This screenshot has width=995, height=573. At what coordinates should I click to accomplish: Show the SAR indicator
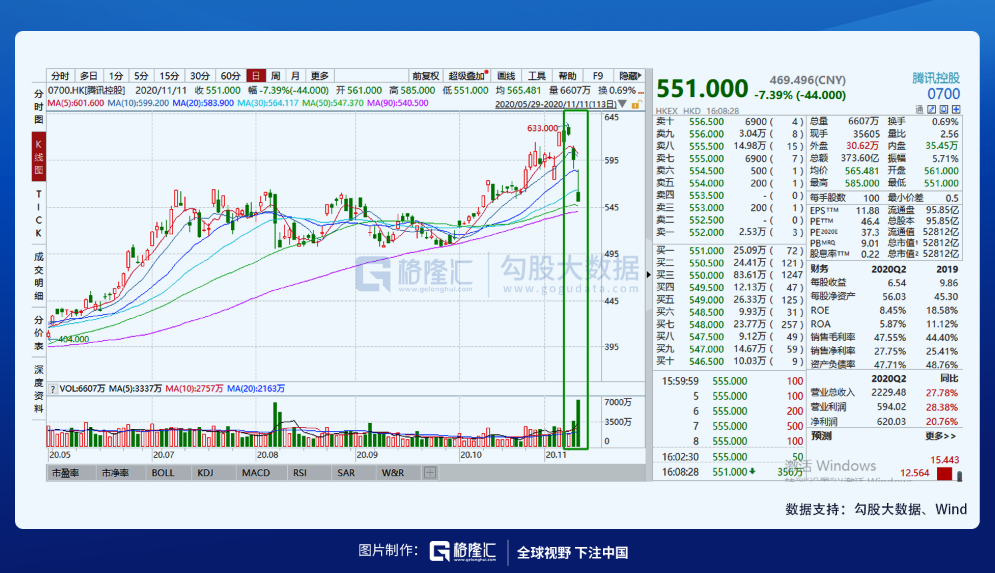[x=346, y=473]
